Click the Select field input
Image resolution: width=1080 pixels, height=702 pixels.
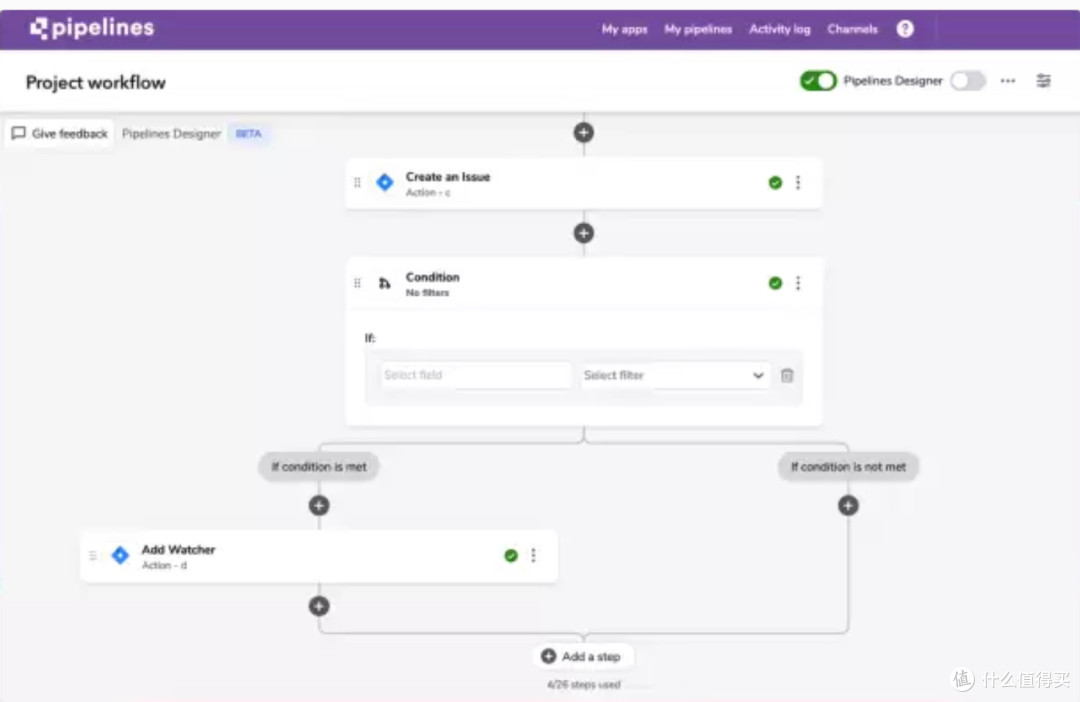(476, 375)
